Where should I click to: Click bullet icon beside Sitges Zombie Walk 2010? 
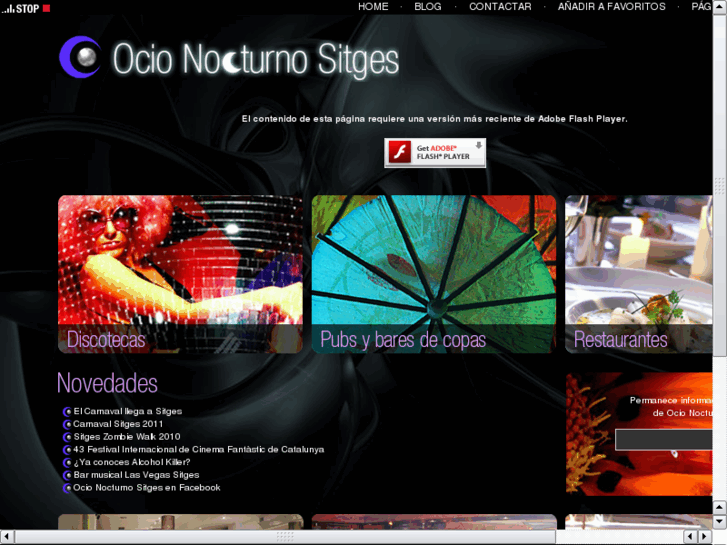pyautogui.click(x=67, y=437)
